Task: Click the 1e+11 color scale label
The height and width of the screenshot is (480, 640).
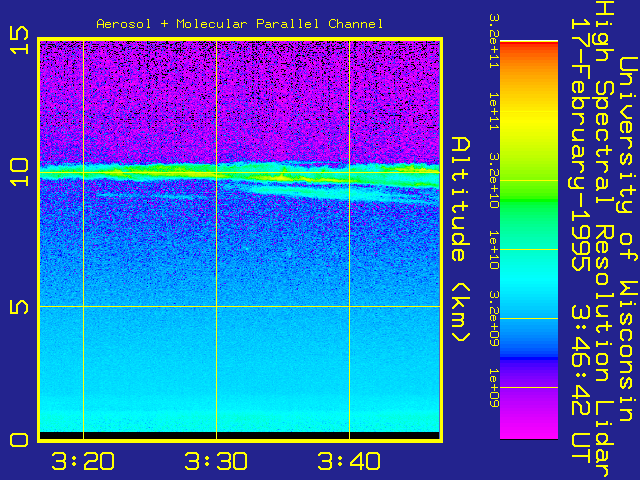Action: (494, 111)
